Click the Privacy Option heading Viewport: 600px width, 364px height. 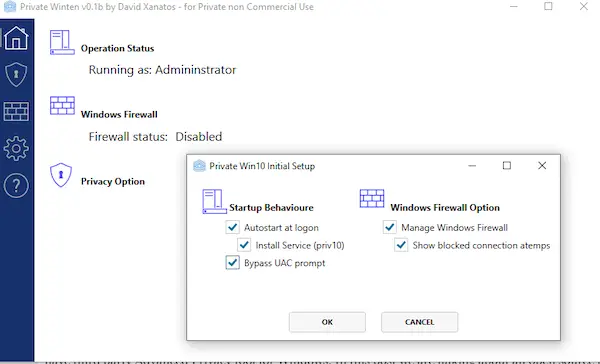[x=113, y=181]
